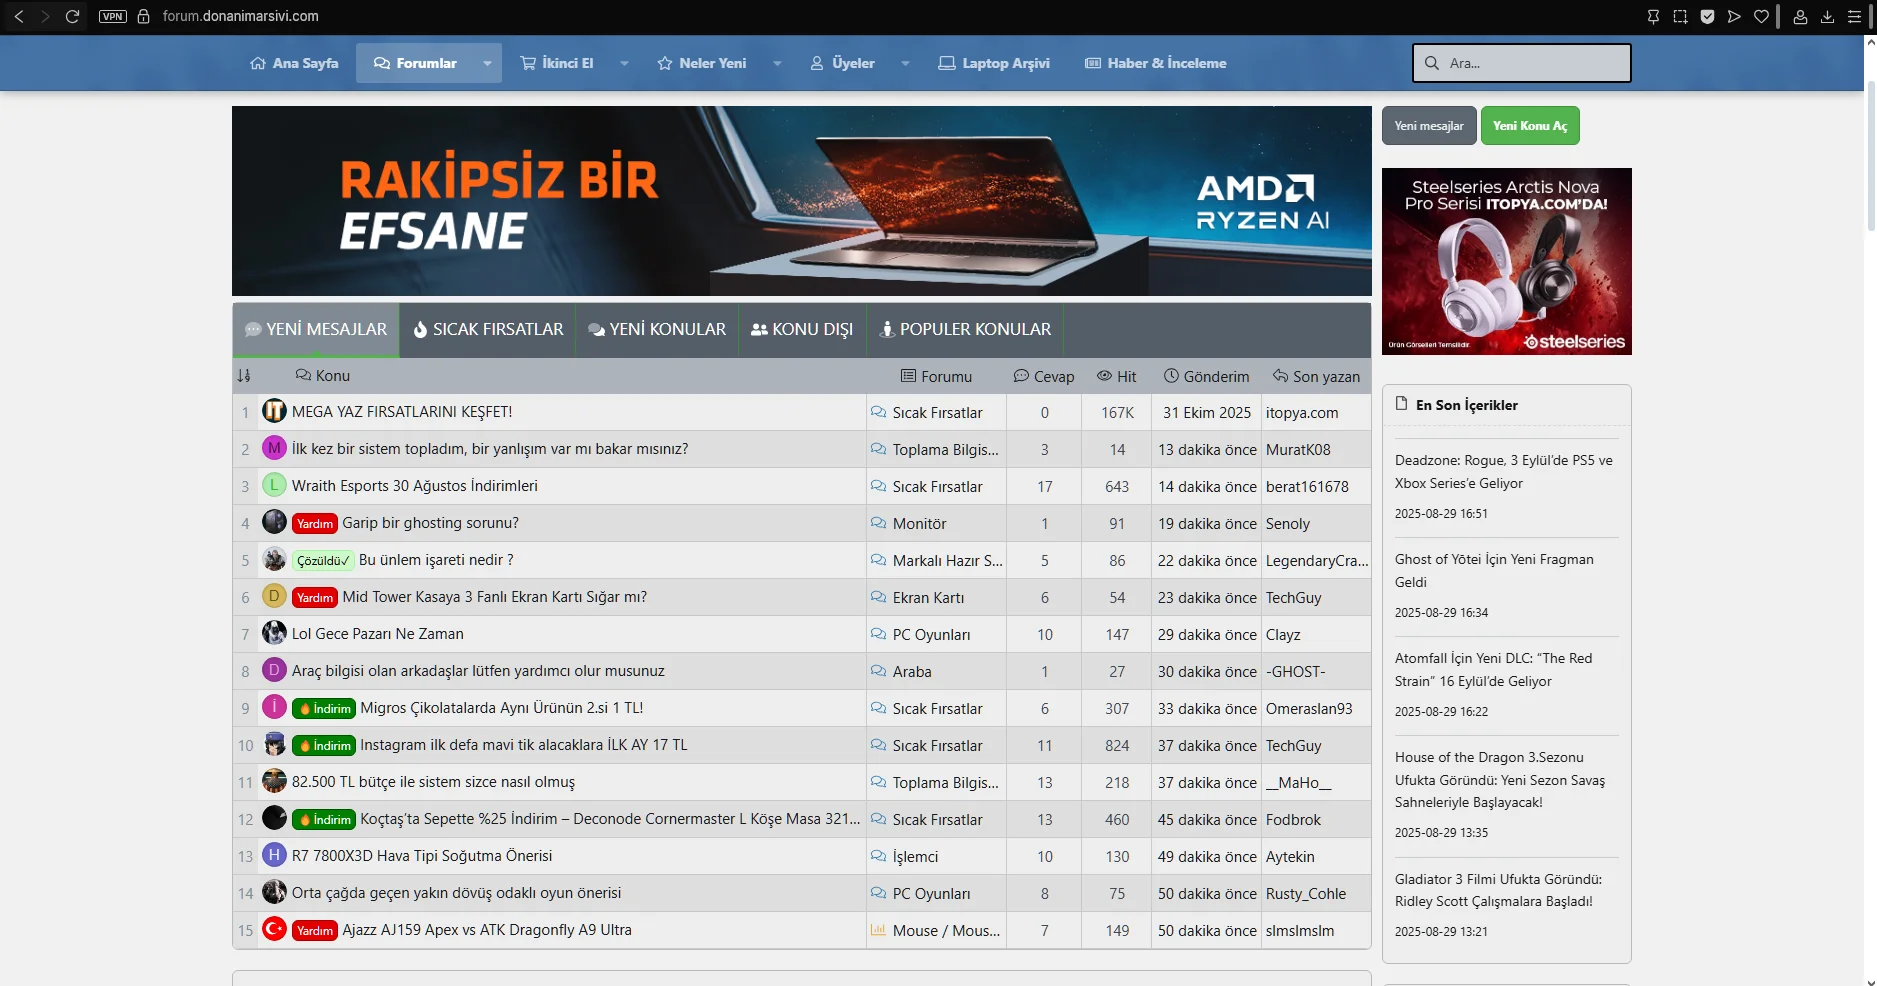Click the 'H' avatar beside R7 7800X3D thread

[x=274, y=855]
